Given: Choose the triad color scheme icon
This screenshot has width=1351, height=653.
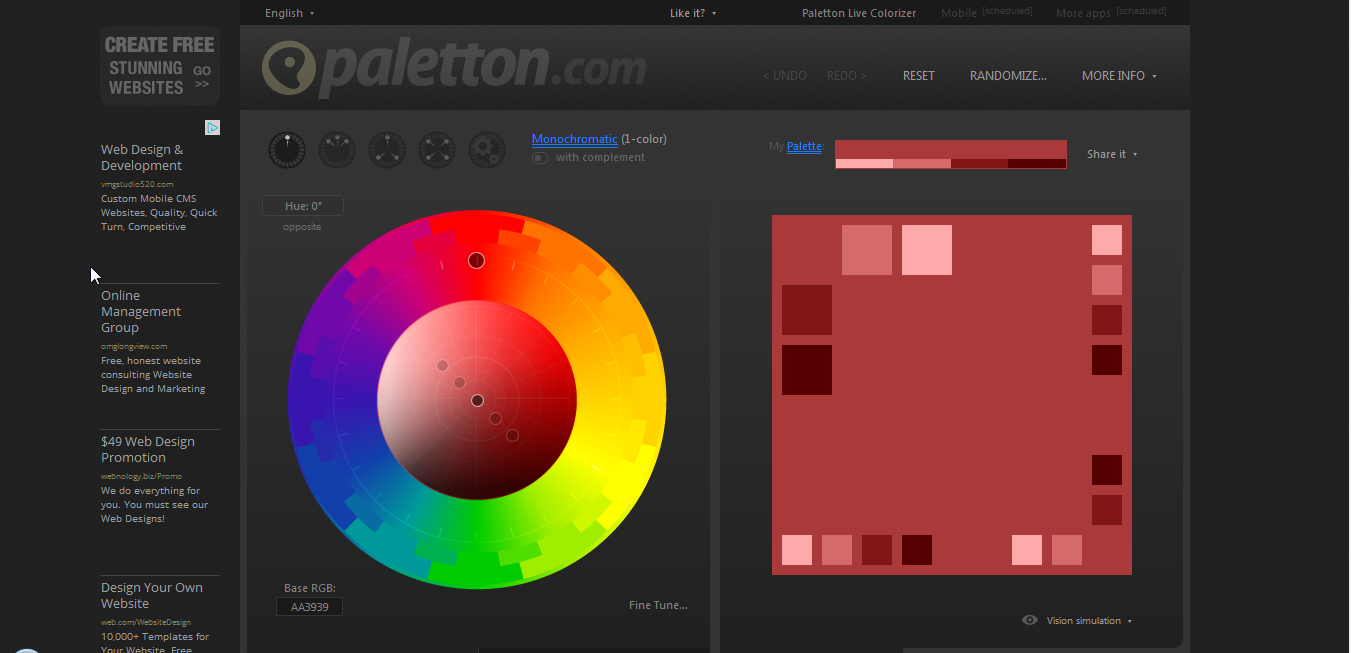Looking at the screenshot, I should tap(387, 148).
